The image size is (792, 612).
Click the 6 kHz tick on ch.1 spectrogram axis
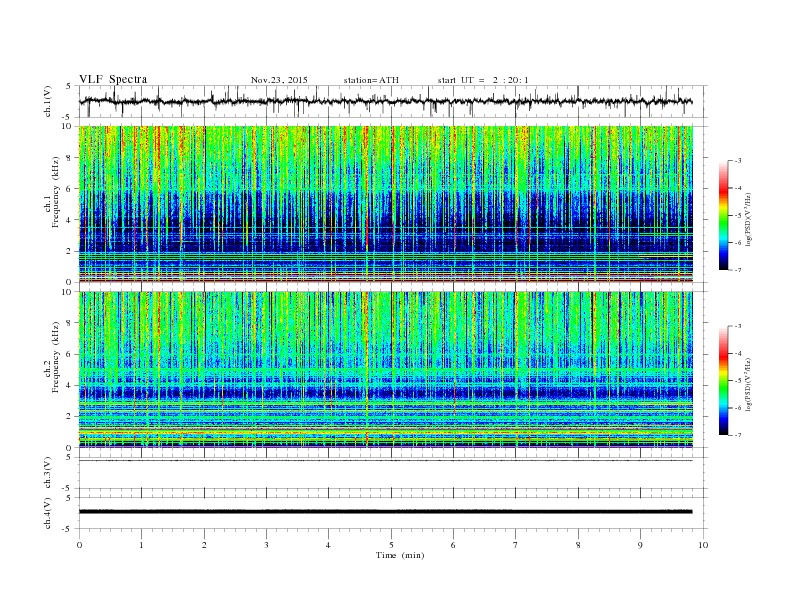(x=70, y=189)
